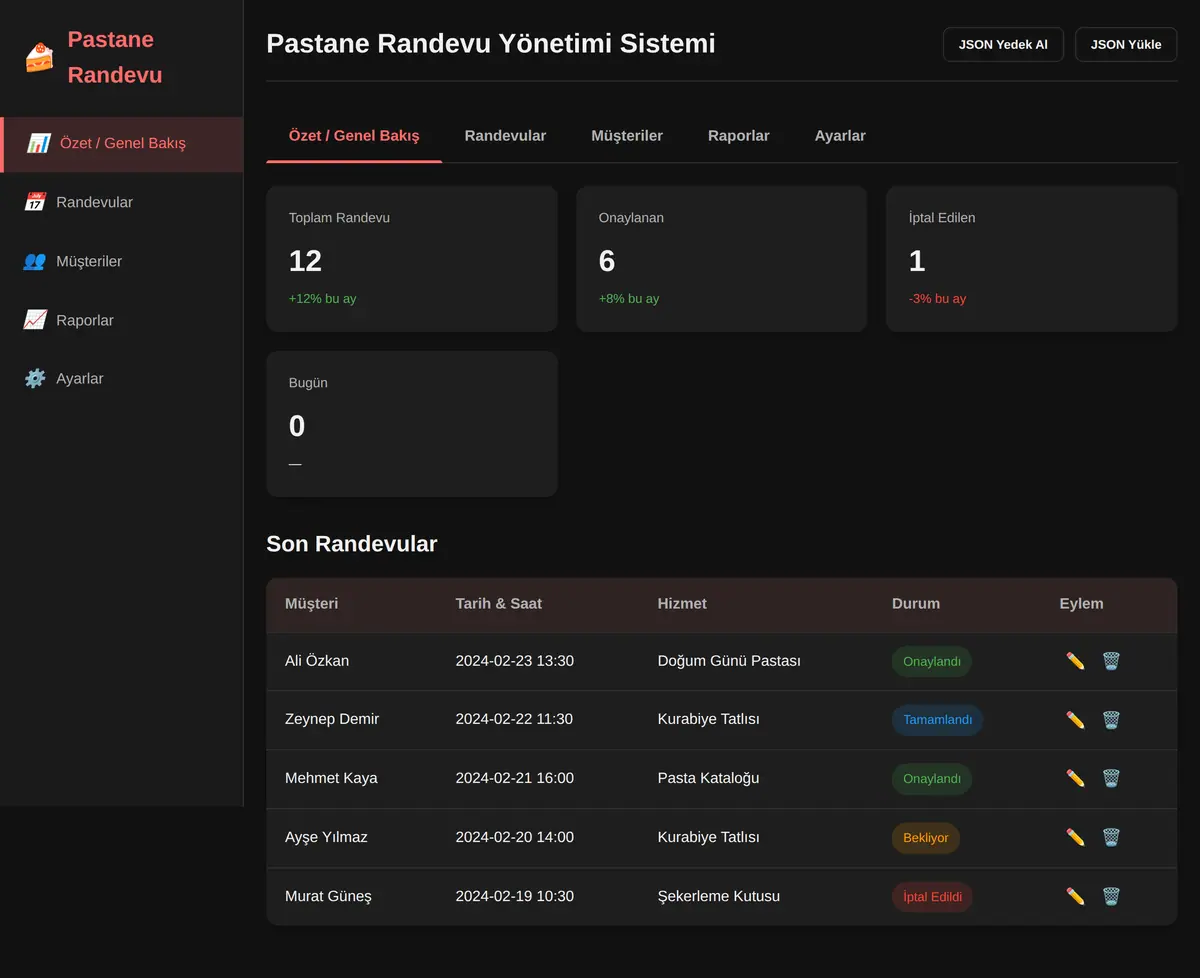The image size is (1200, 978).
Task: Click the Tarih & Saat column header
Action: [499, 604]
